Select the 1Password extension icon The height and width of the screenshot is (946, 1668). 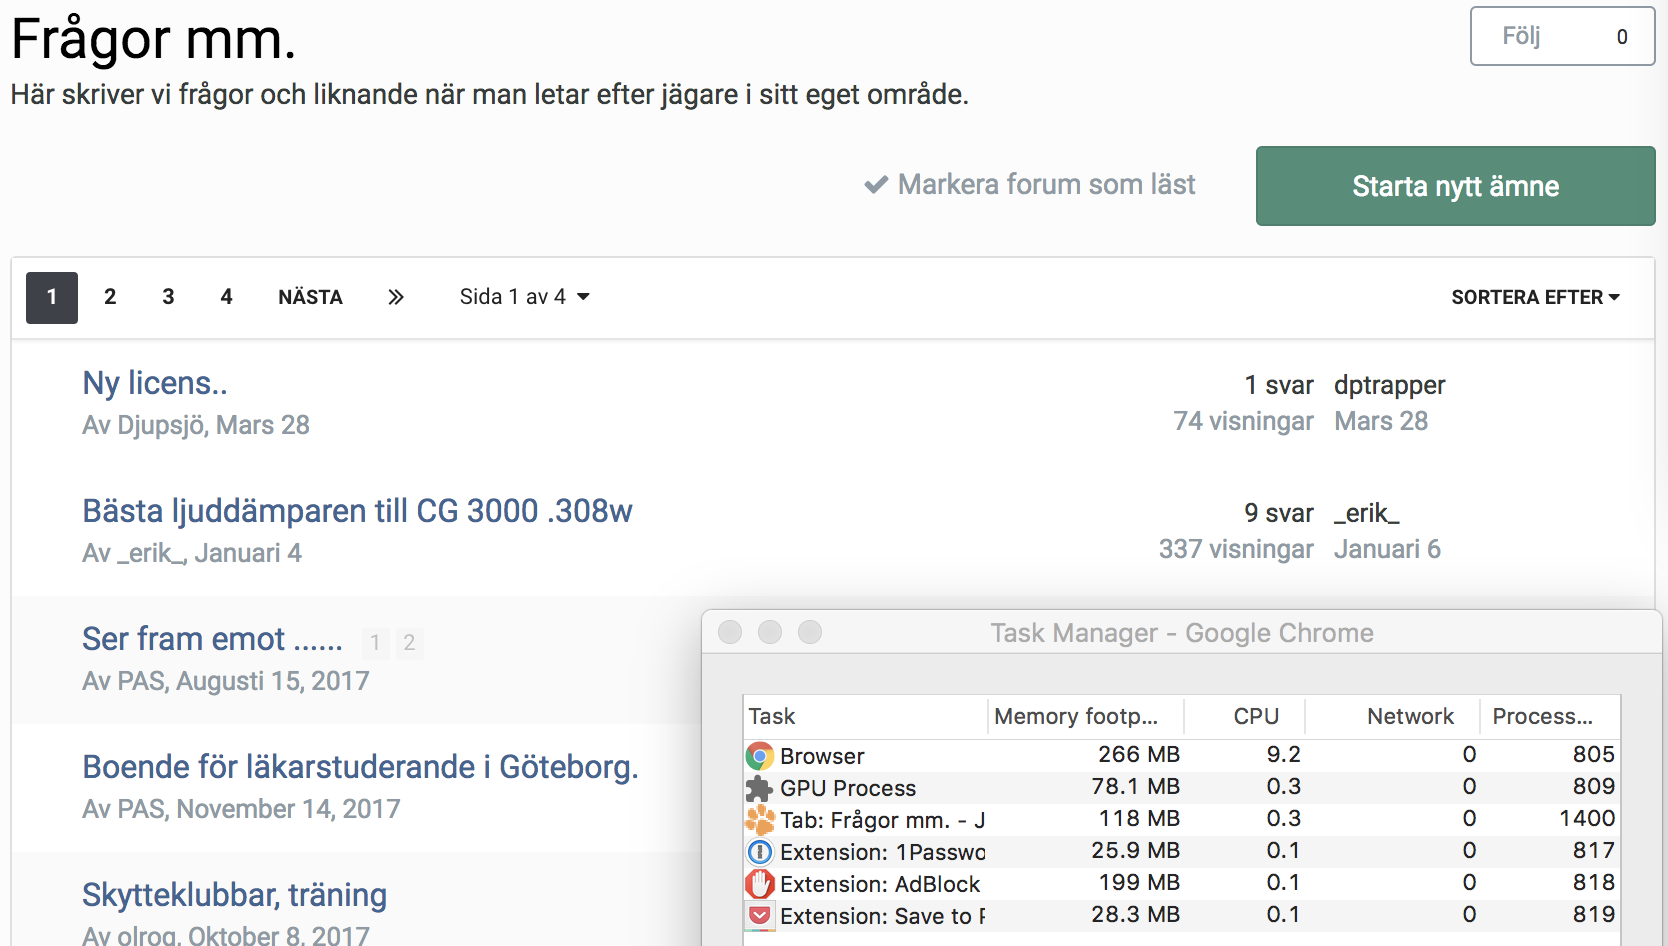pos(760,852)
